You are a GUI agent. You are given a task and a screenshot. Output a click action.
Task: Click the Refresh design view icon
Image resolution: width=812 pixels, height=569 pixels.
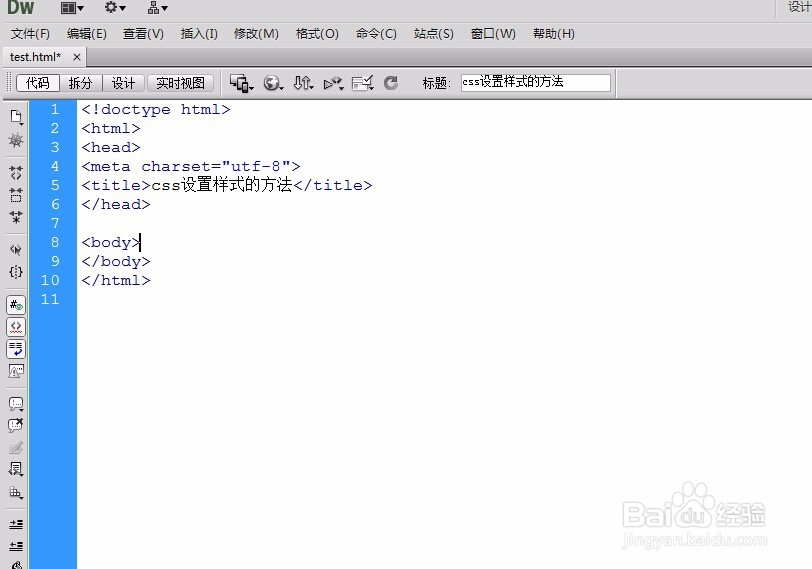point(391,83)
